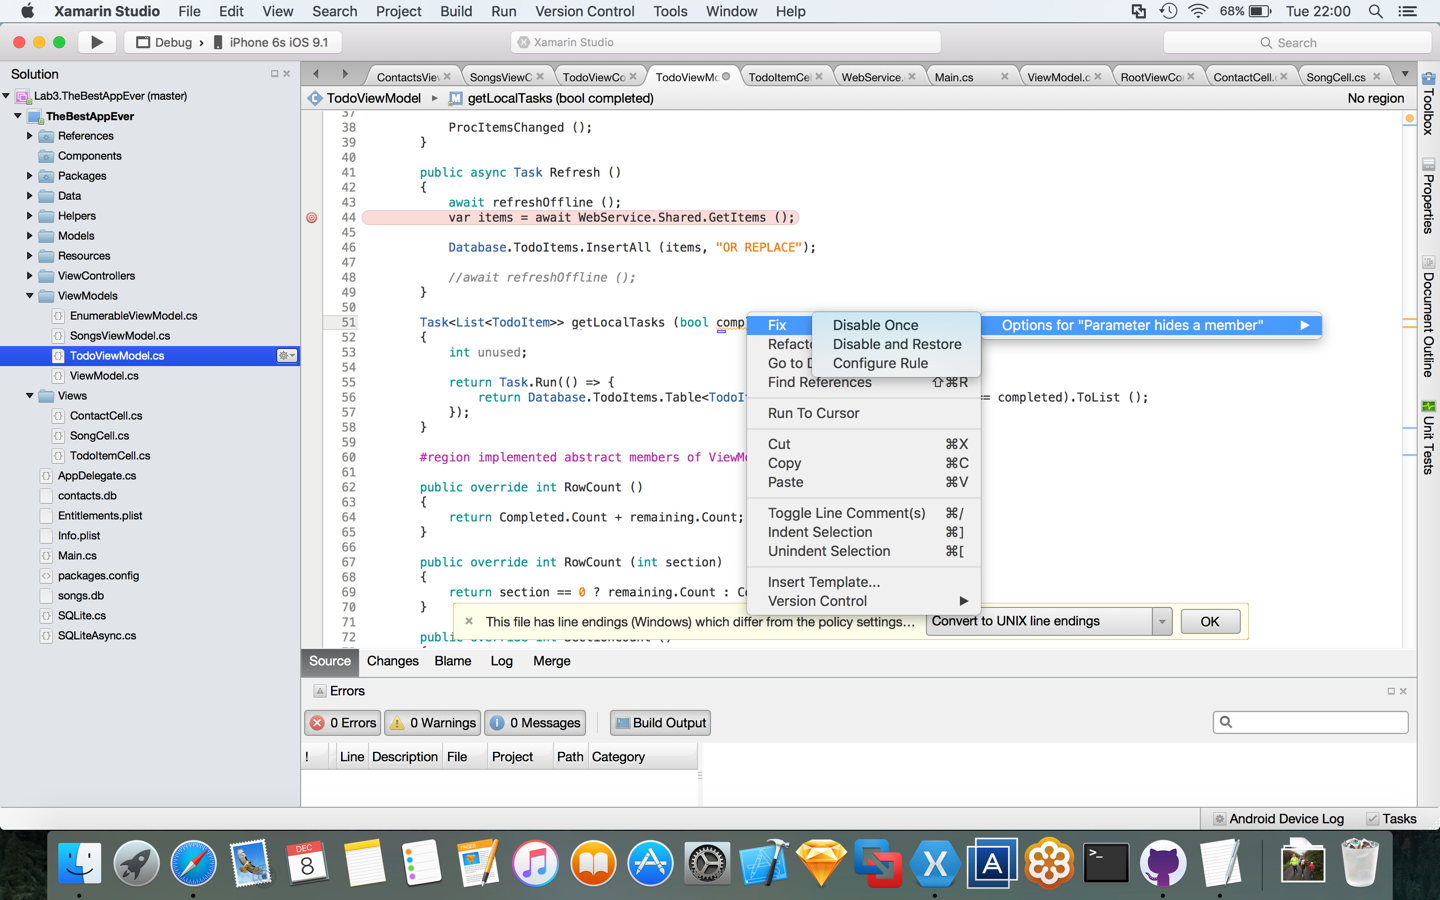The width and height of the screenshot is (1440, 900).
Task: Expand the Helpers folder
Action: point(30,216)
